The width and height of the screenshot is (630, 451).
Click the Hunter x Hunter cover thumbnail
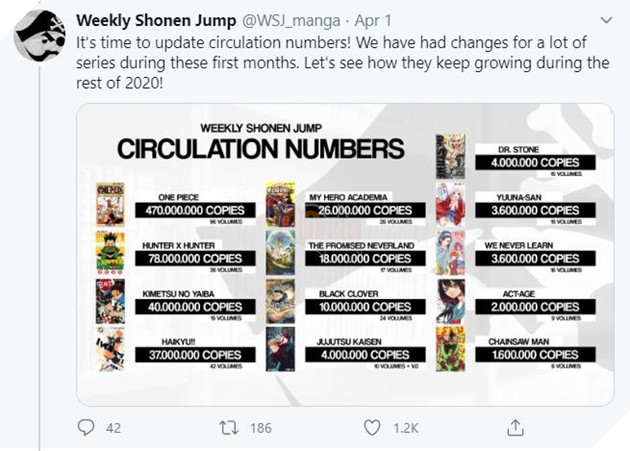tap(110, 253)
